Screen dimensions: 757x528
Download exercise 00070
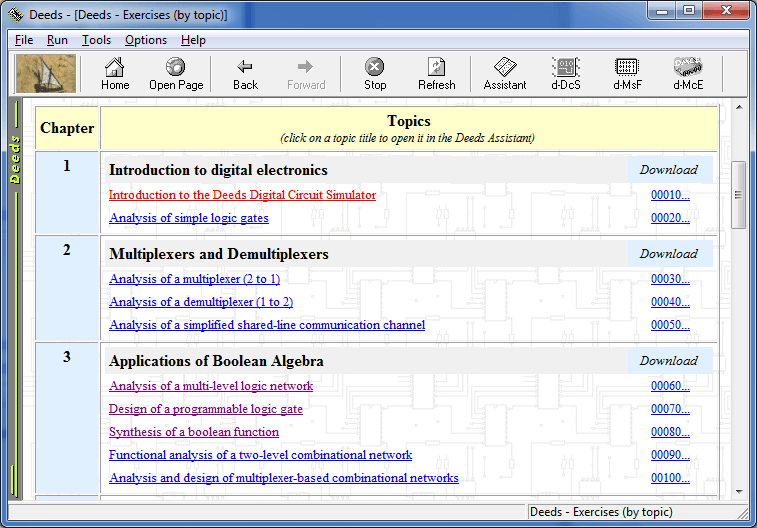coord(670,409)
